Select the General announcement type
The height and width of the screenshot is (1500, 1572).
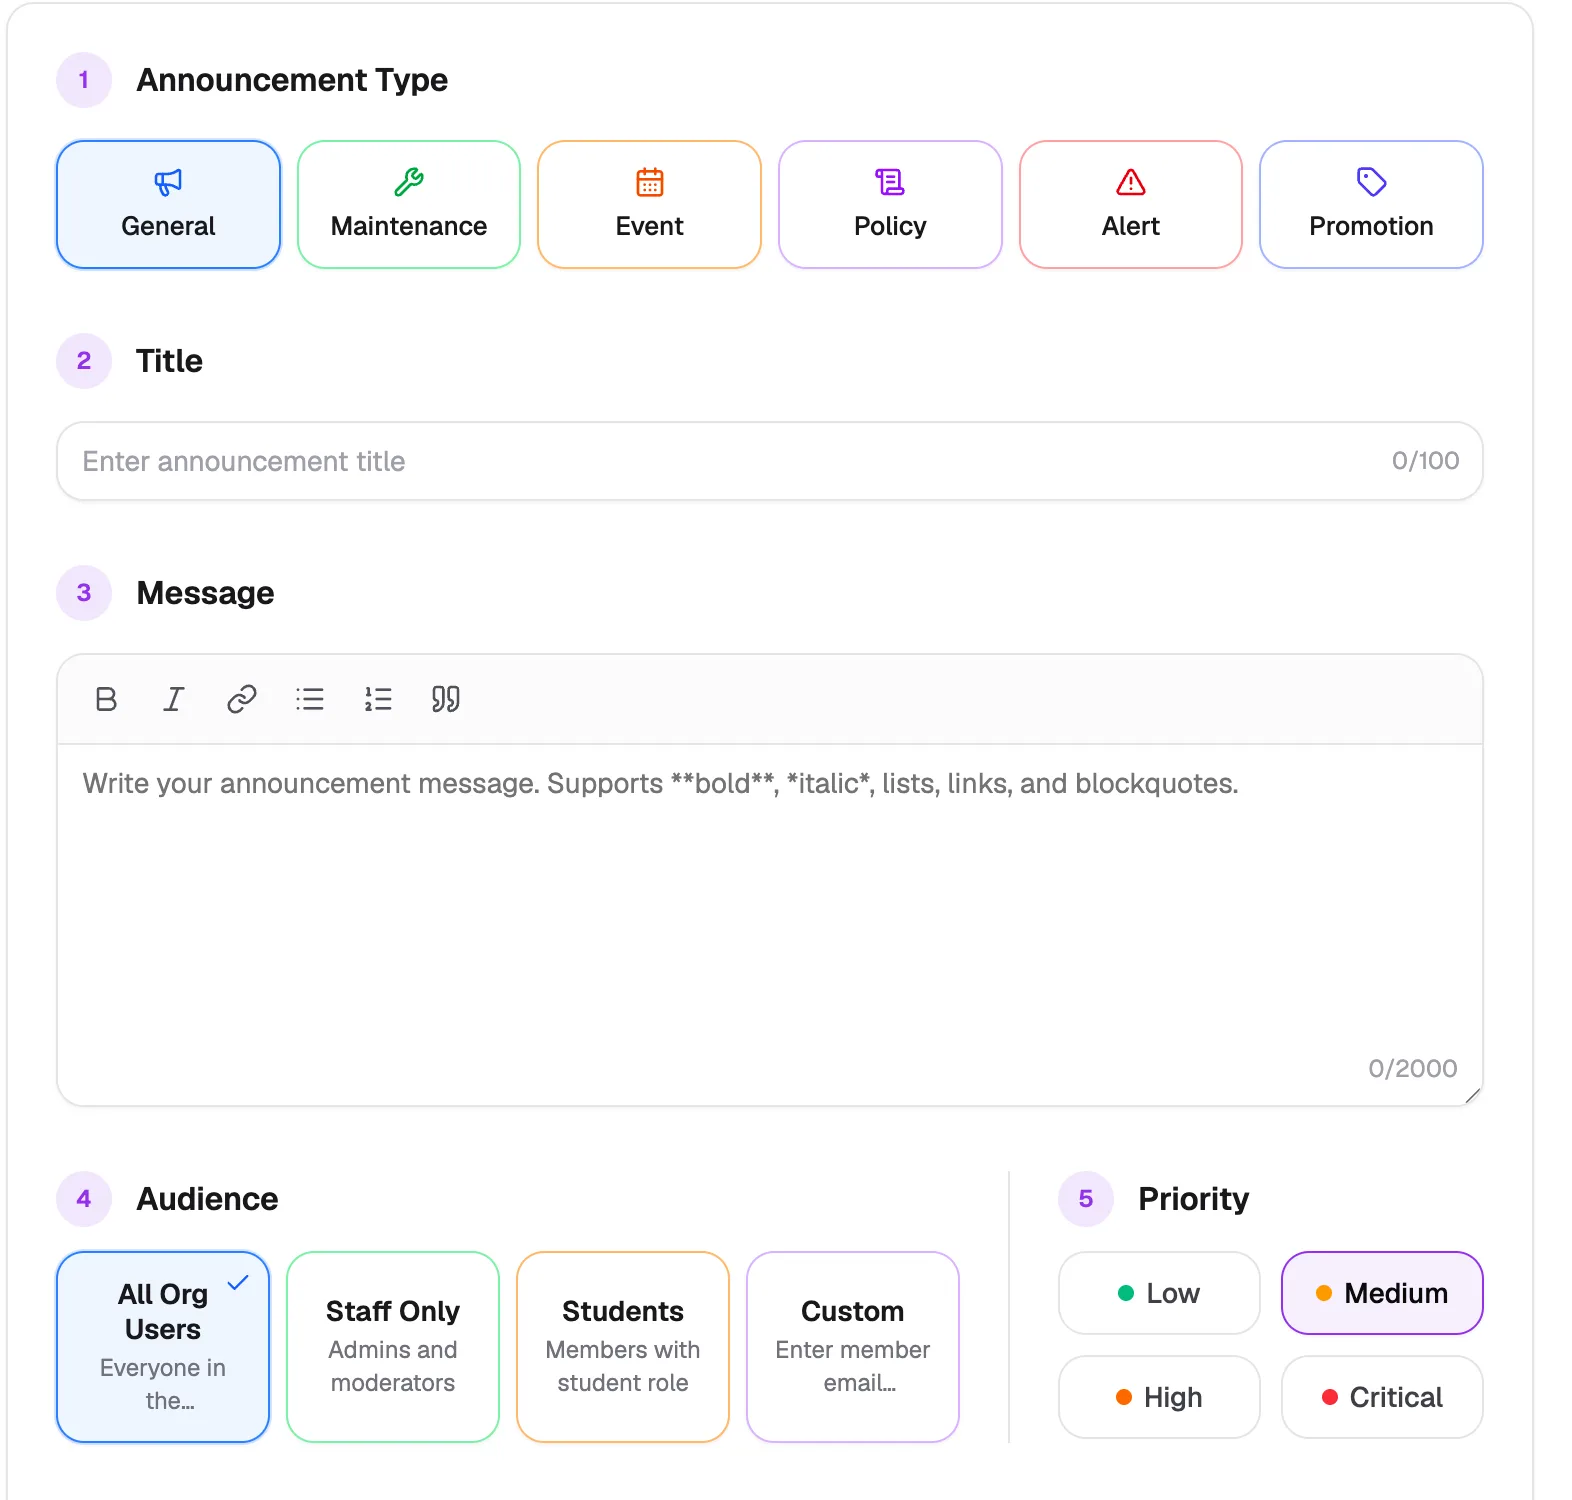tap(169, 205)
